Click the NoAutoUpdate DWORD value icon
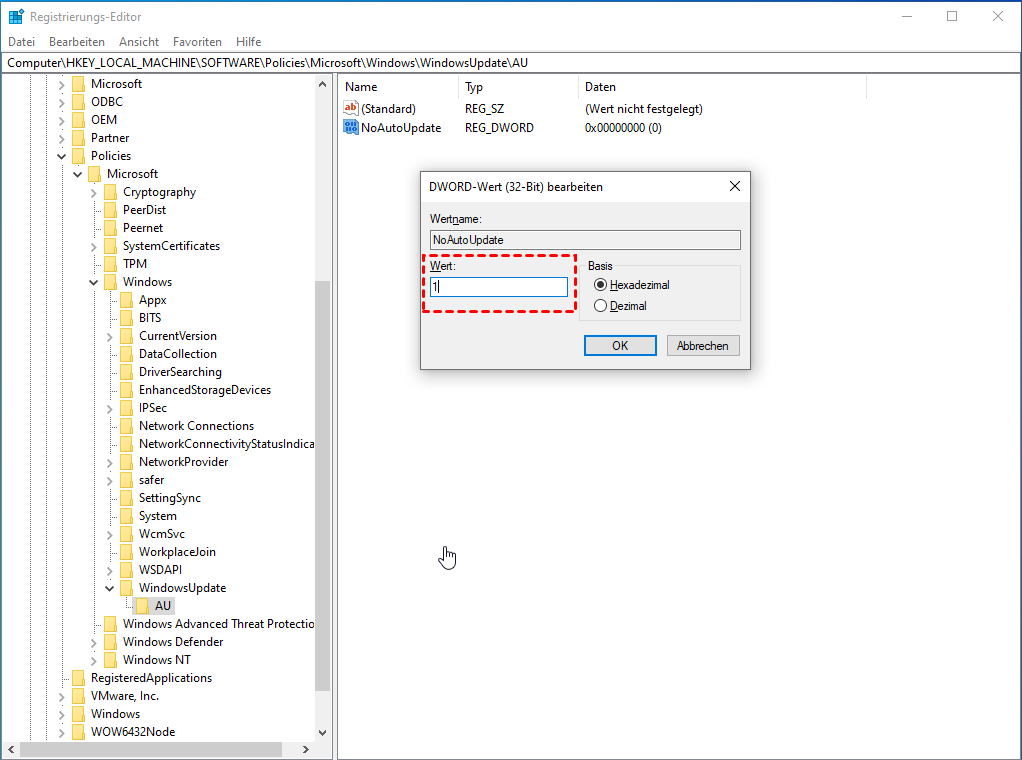Screen dimensions: 1022x760 click(x=351, y=128)
